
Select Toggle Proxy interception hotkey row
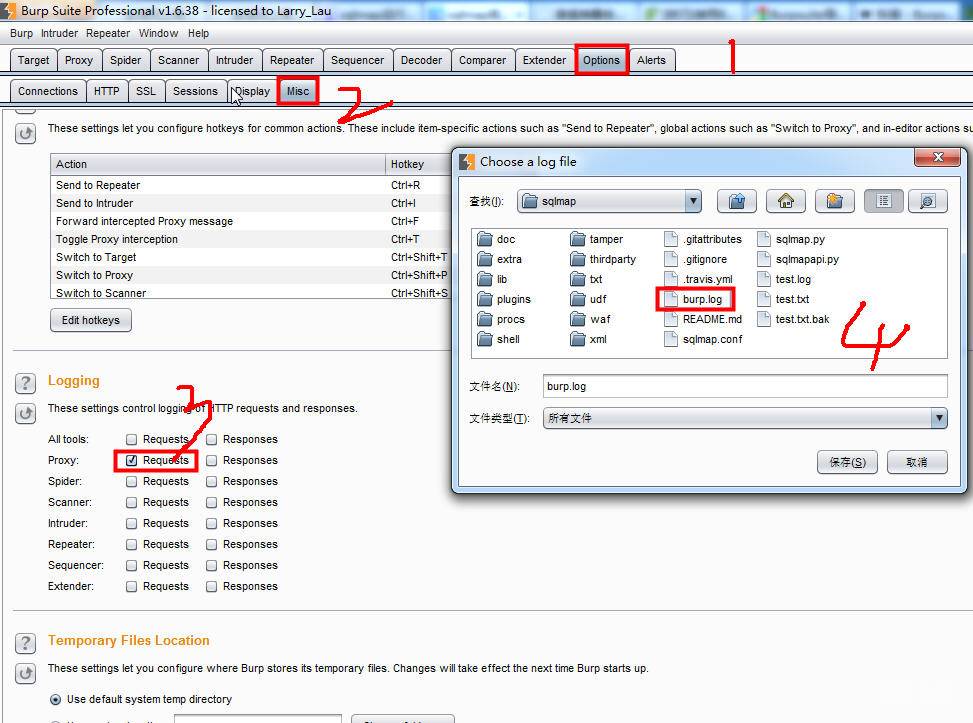tap(250, 239)
